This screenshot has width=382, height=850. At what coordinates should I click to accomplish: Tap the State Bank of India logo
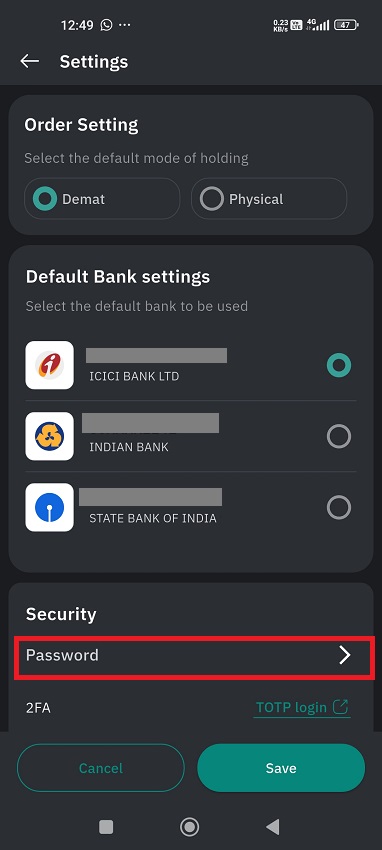tap(49, 507)
